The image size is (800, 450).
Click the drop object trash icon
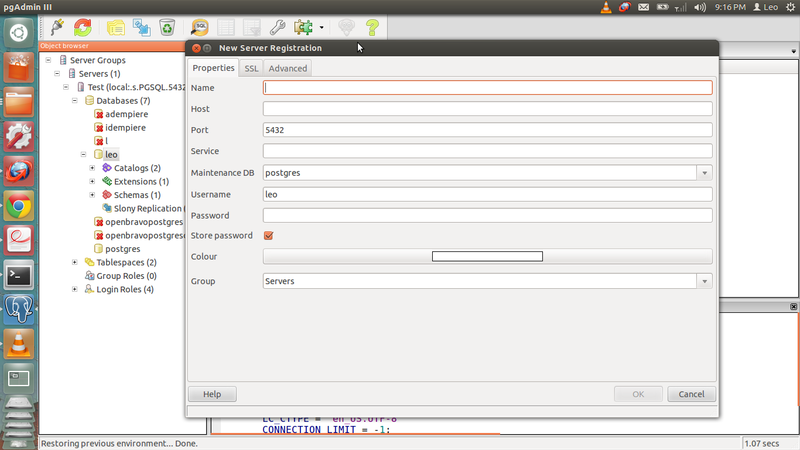[x=167, y=27]
